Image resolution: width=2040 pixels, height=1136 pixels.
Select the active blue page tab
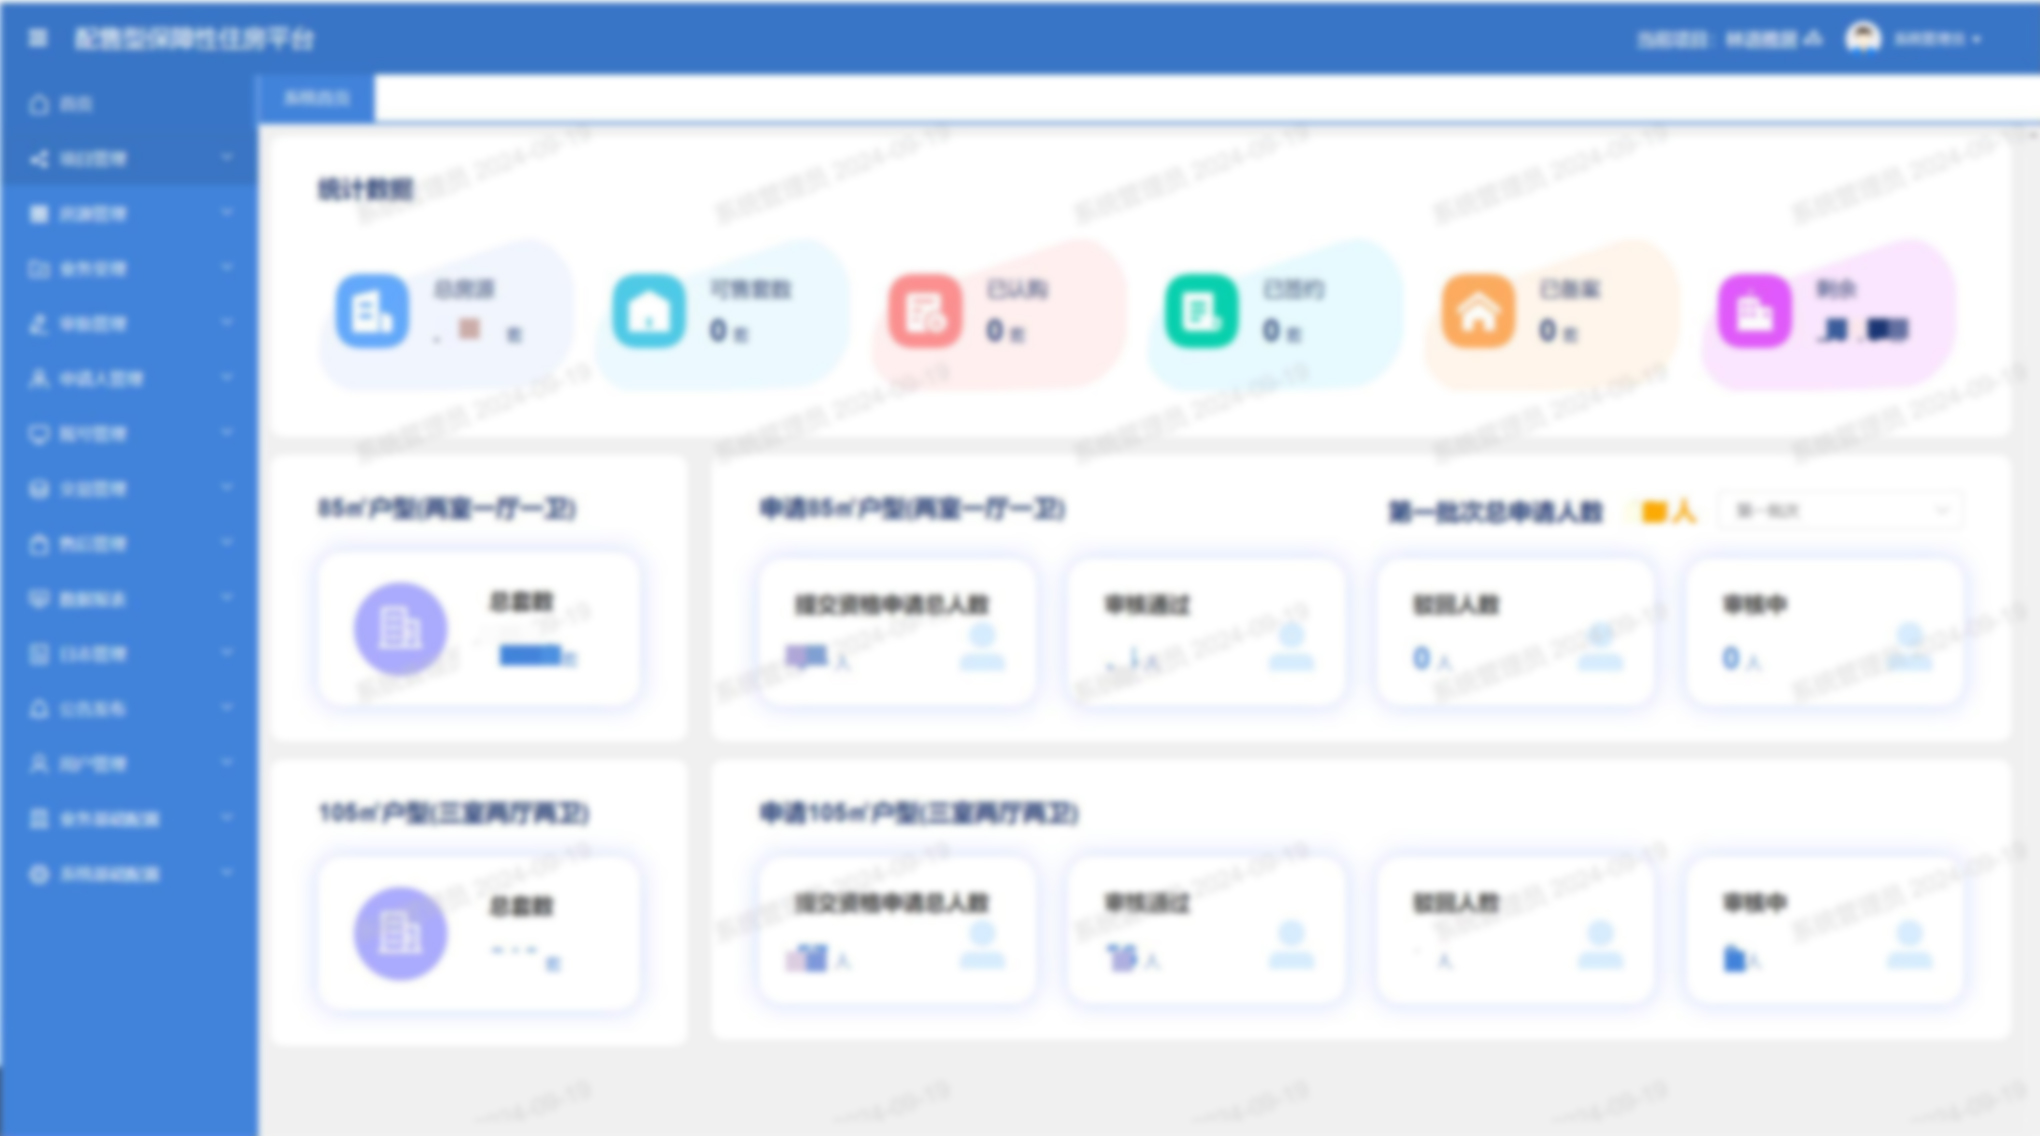coord(317,98)
